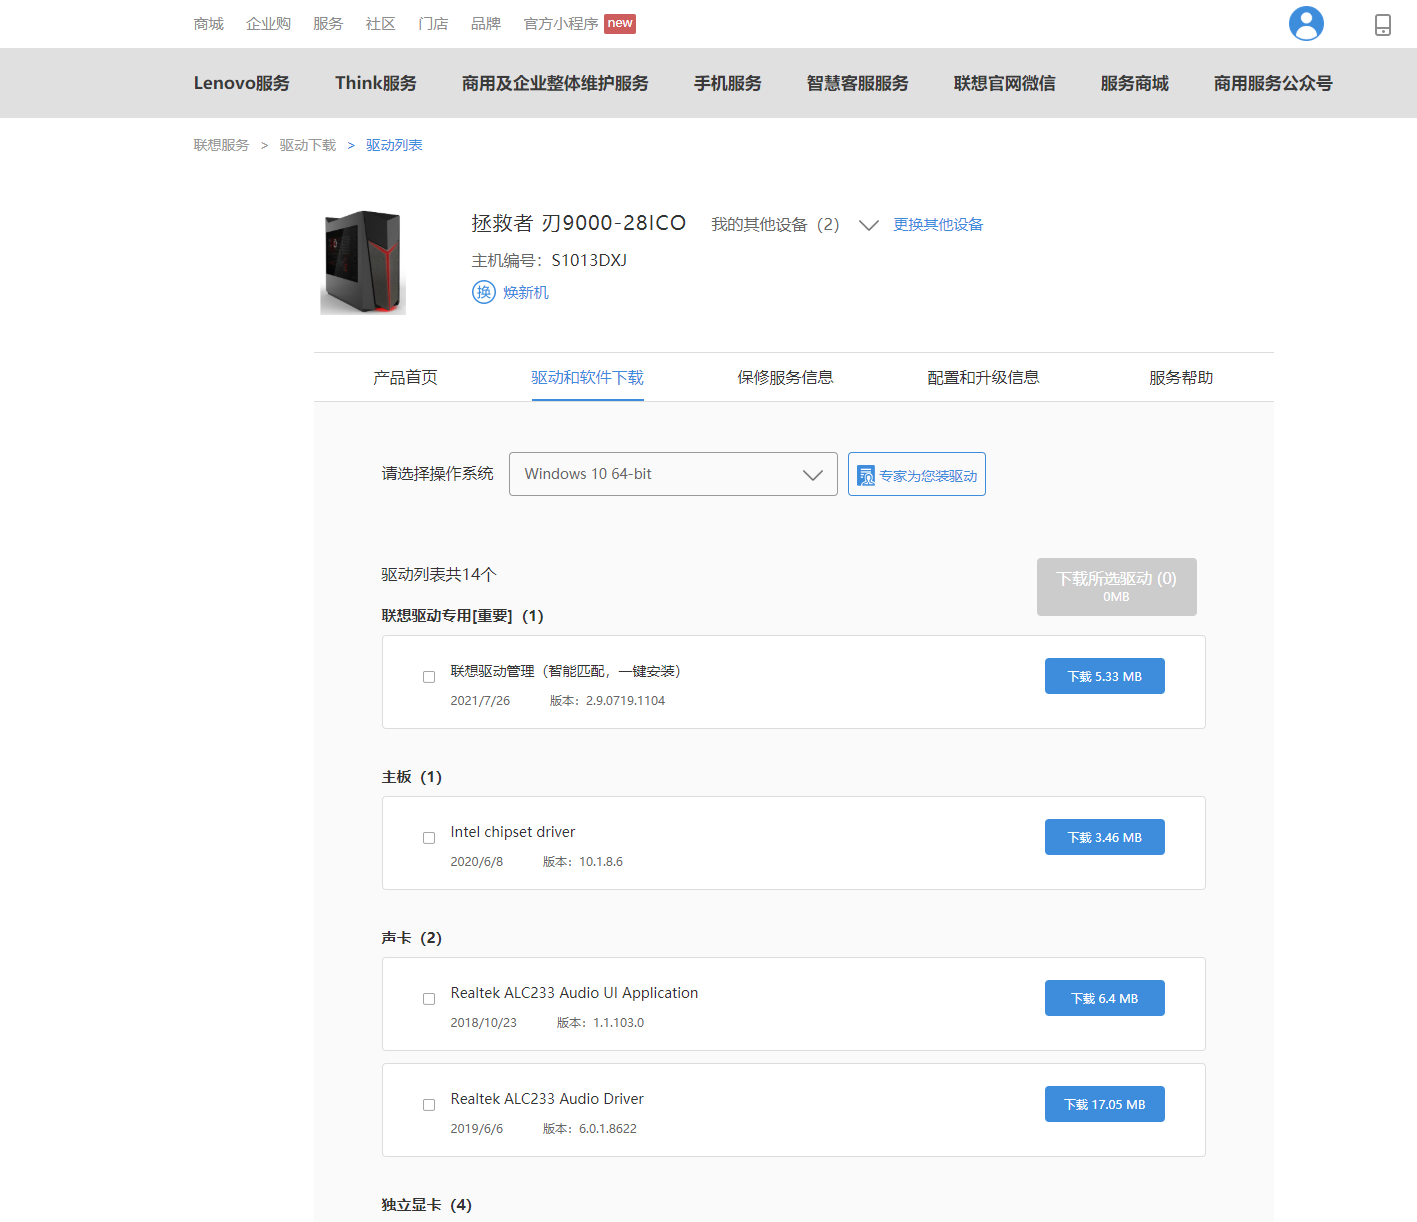Click 独立显卡 (4) section heading
The image size is (1417, 1222).
tap(426, 1205)
